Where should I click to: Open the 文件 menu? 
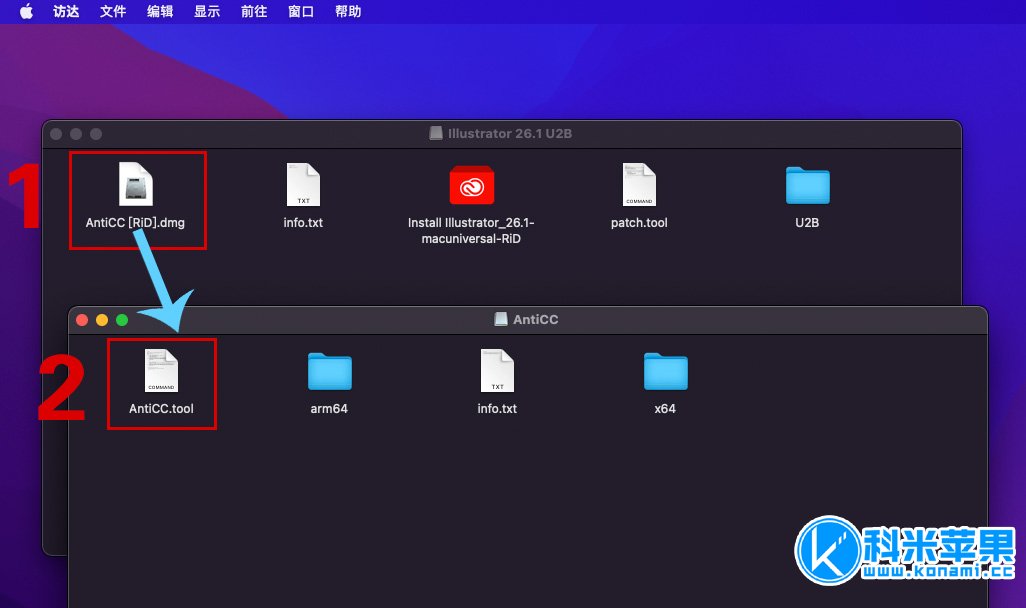pos(113,11)
